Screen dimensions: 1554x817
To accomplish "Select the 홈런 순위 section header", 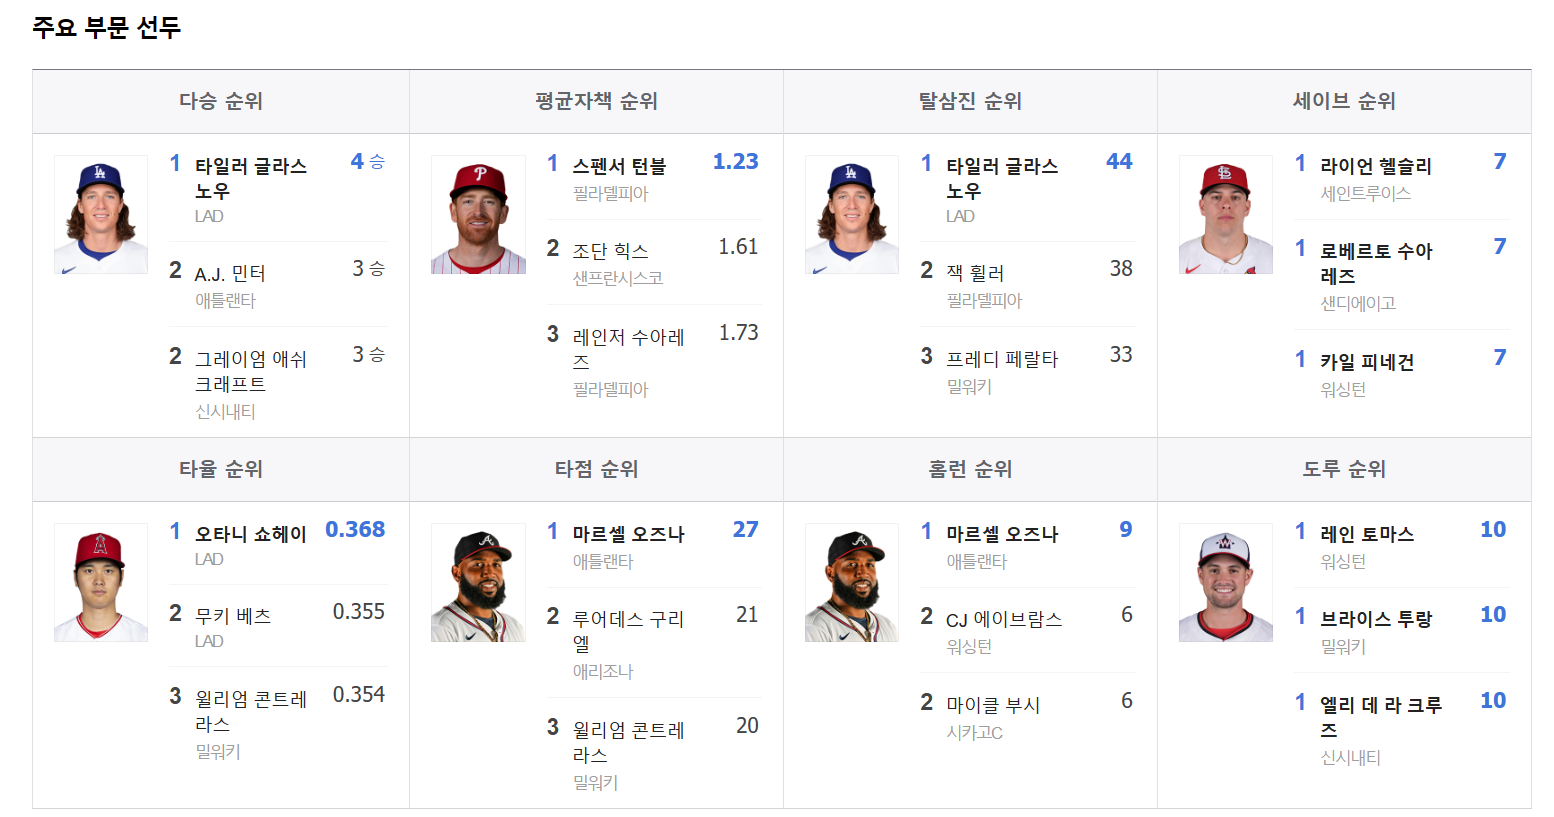I will [970, 469].
